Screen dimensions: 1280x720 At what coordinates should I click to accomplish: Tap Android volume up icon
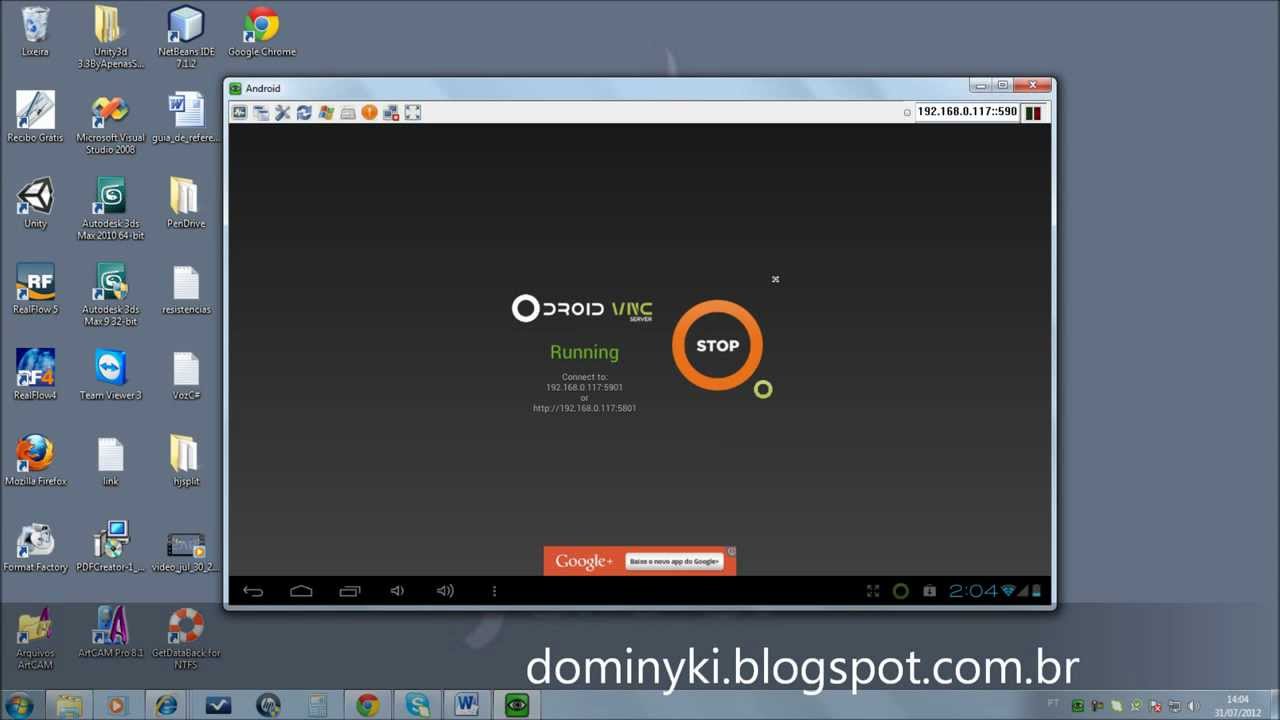coord(445,591)
